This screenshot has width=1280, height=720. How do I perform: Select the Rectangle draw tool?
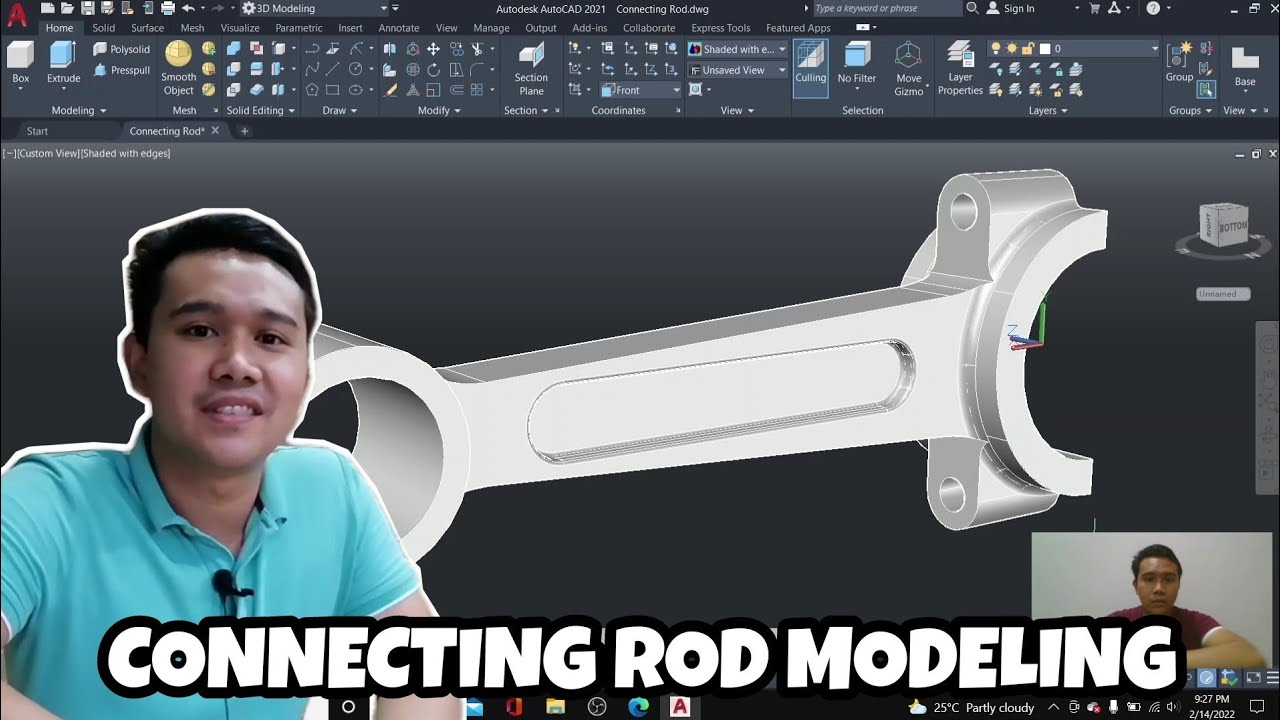[334, 90]
